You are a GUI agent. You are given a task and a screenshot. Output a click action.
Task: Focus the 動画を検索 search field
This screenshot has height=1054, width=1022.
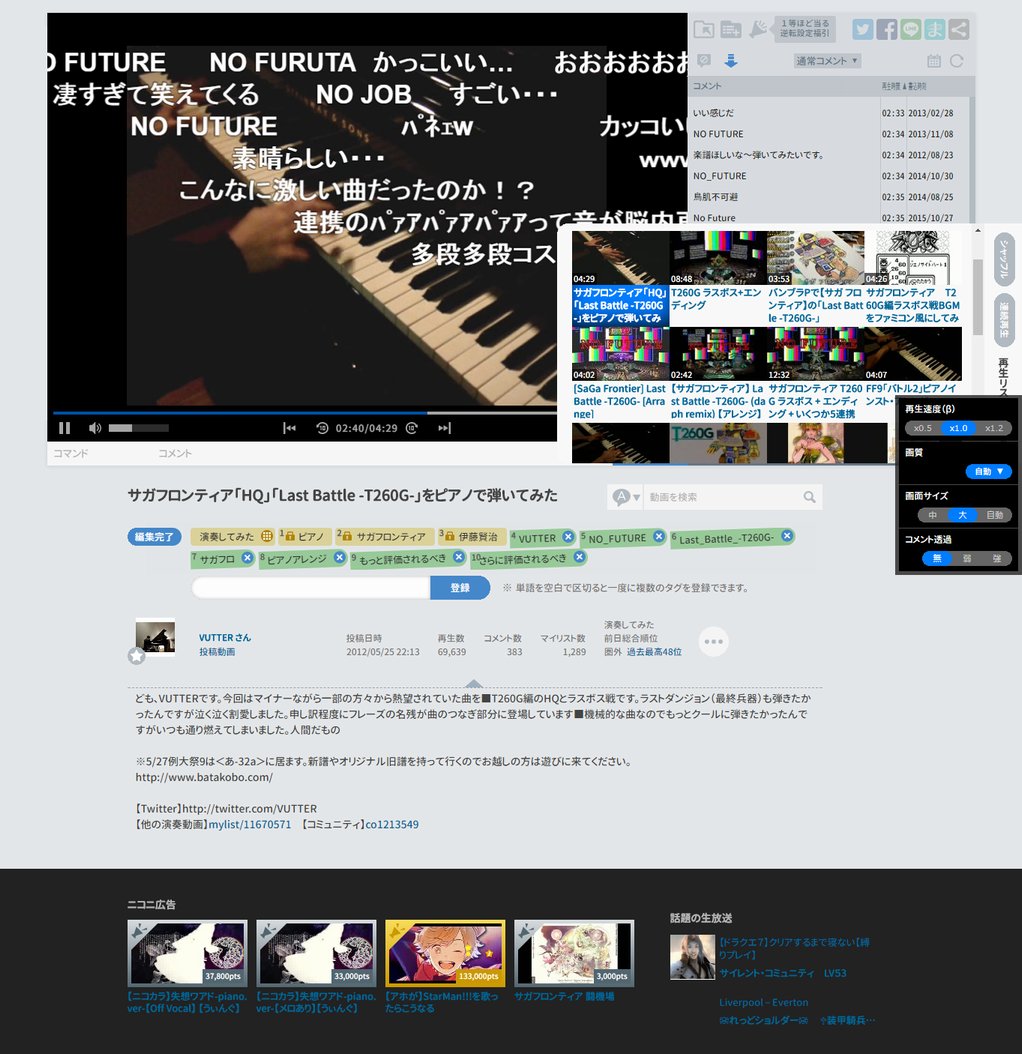pos(721,497)
